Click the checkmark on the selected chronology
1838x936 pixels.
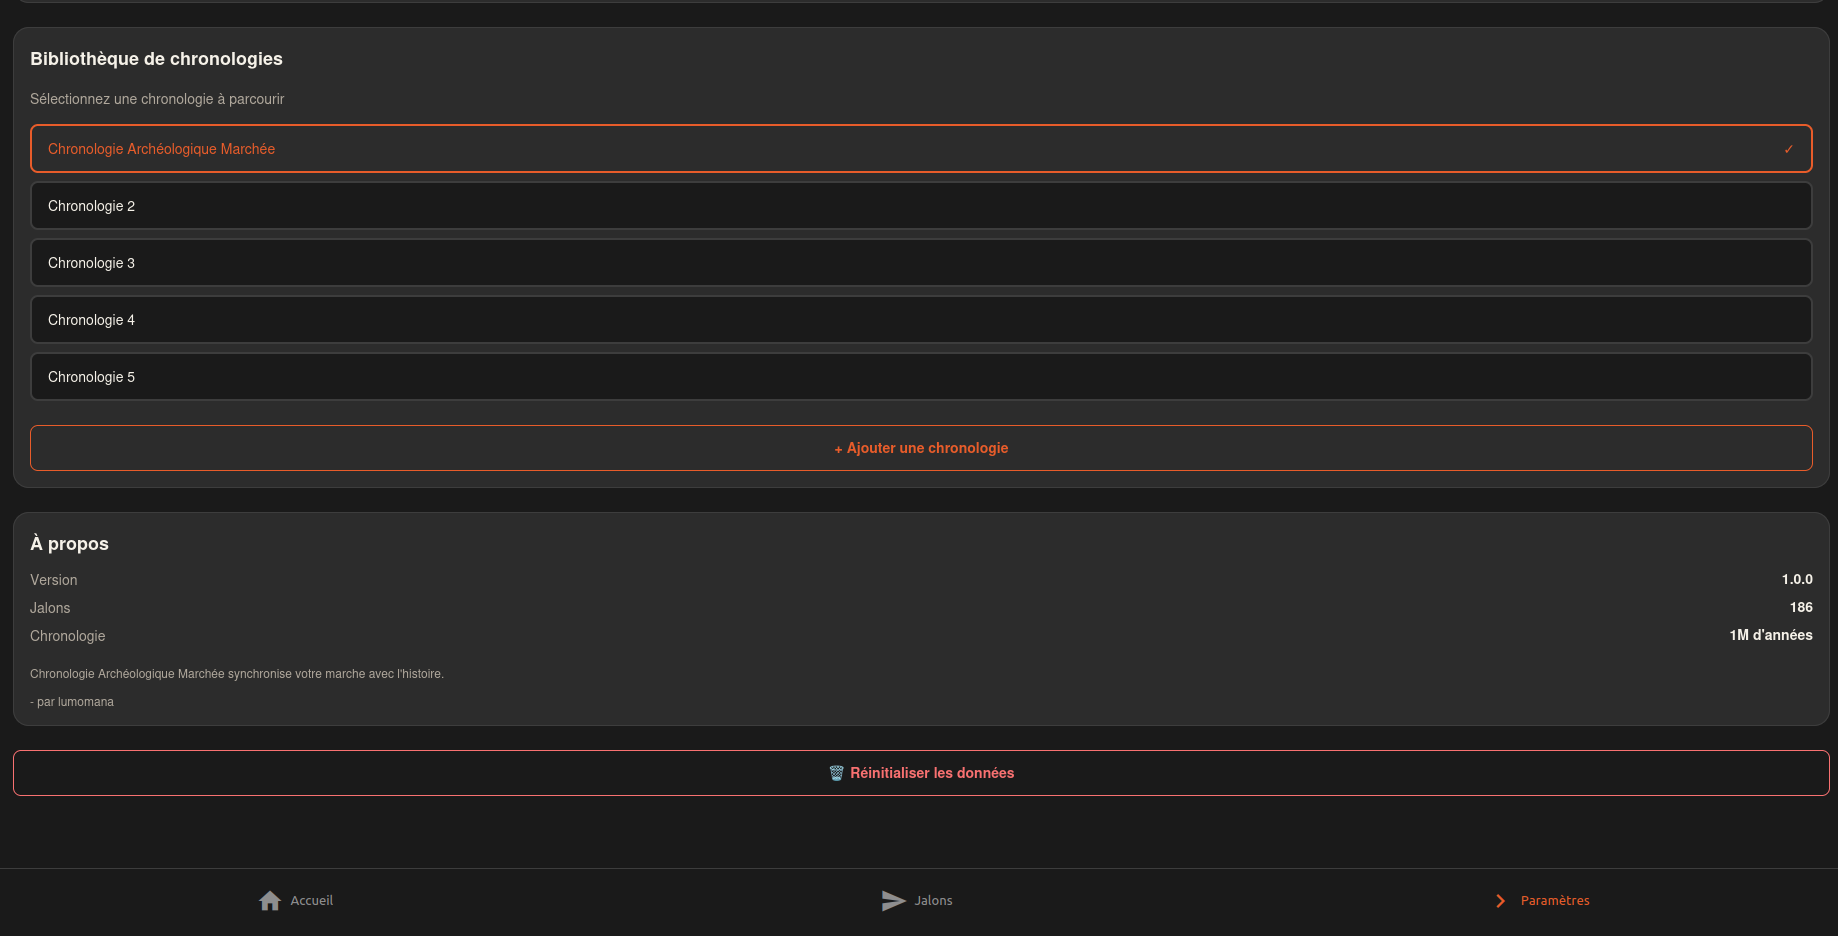1788,149
